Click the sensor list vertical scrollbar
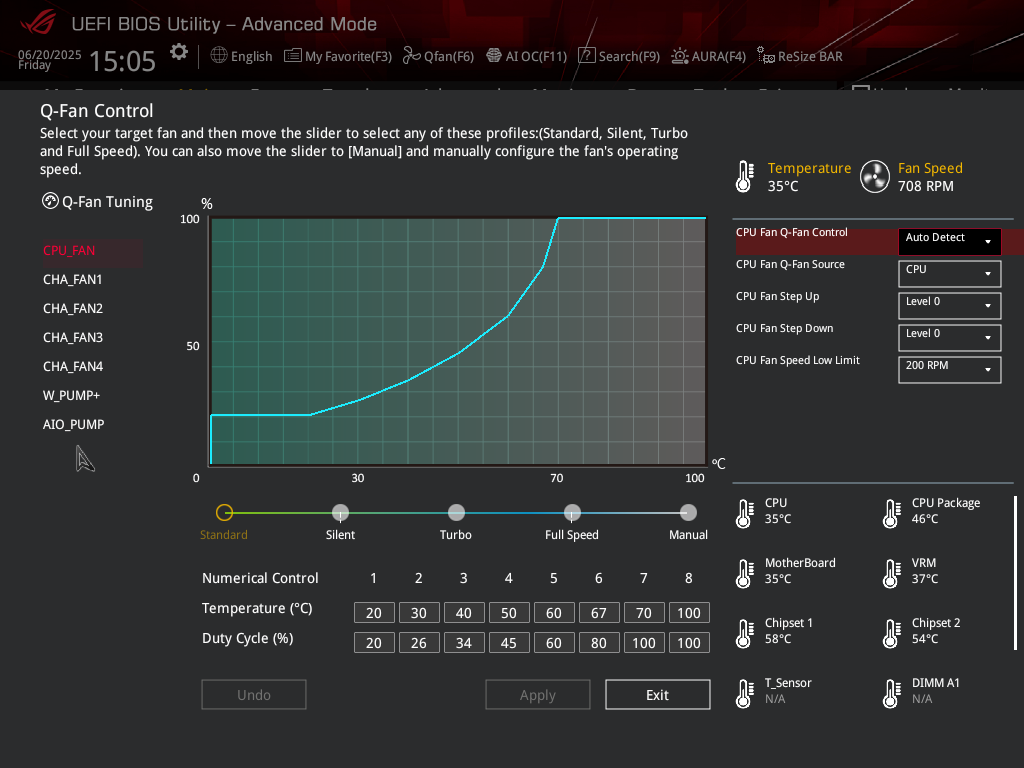The width and height of the screenshot is (1024, 768). pyautogui.click(x=1016, y=573)
